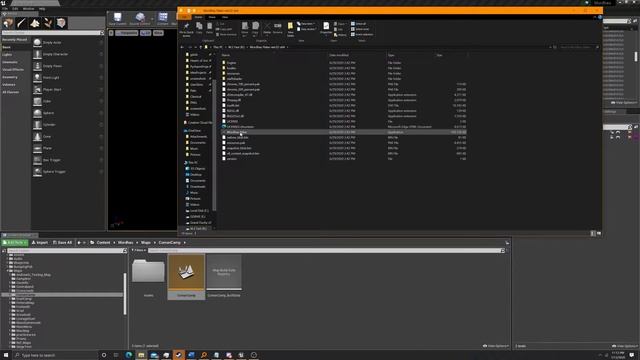
Task: Click the New folder icon in Explorer
Action: click(x=291, y=29)
